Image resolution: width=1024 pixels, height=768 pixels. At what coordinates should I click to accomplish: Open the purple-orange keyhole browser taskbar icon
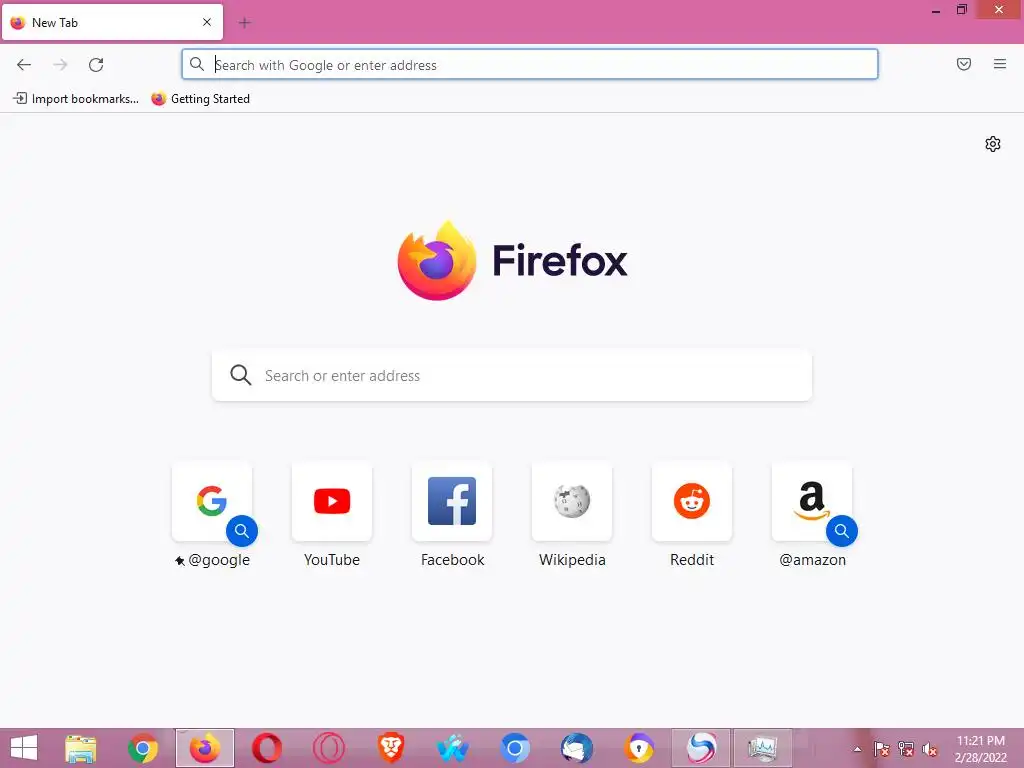click(639, 748)
